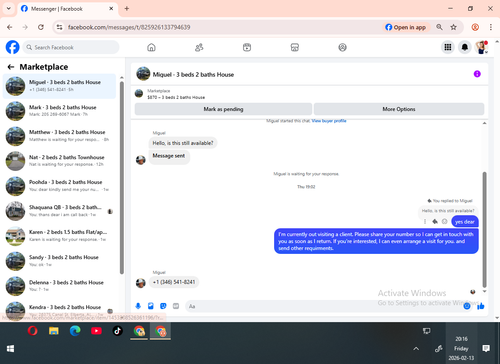Open the Friends icon in top navigation

[199, 47]
